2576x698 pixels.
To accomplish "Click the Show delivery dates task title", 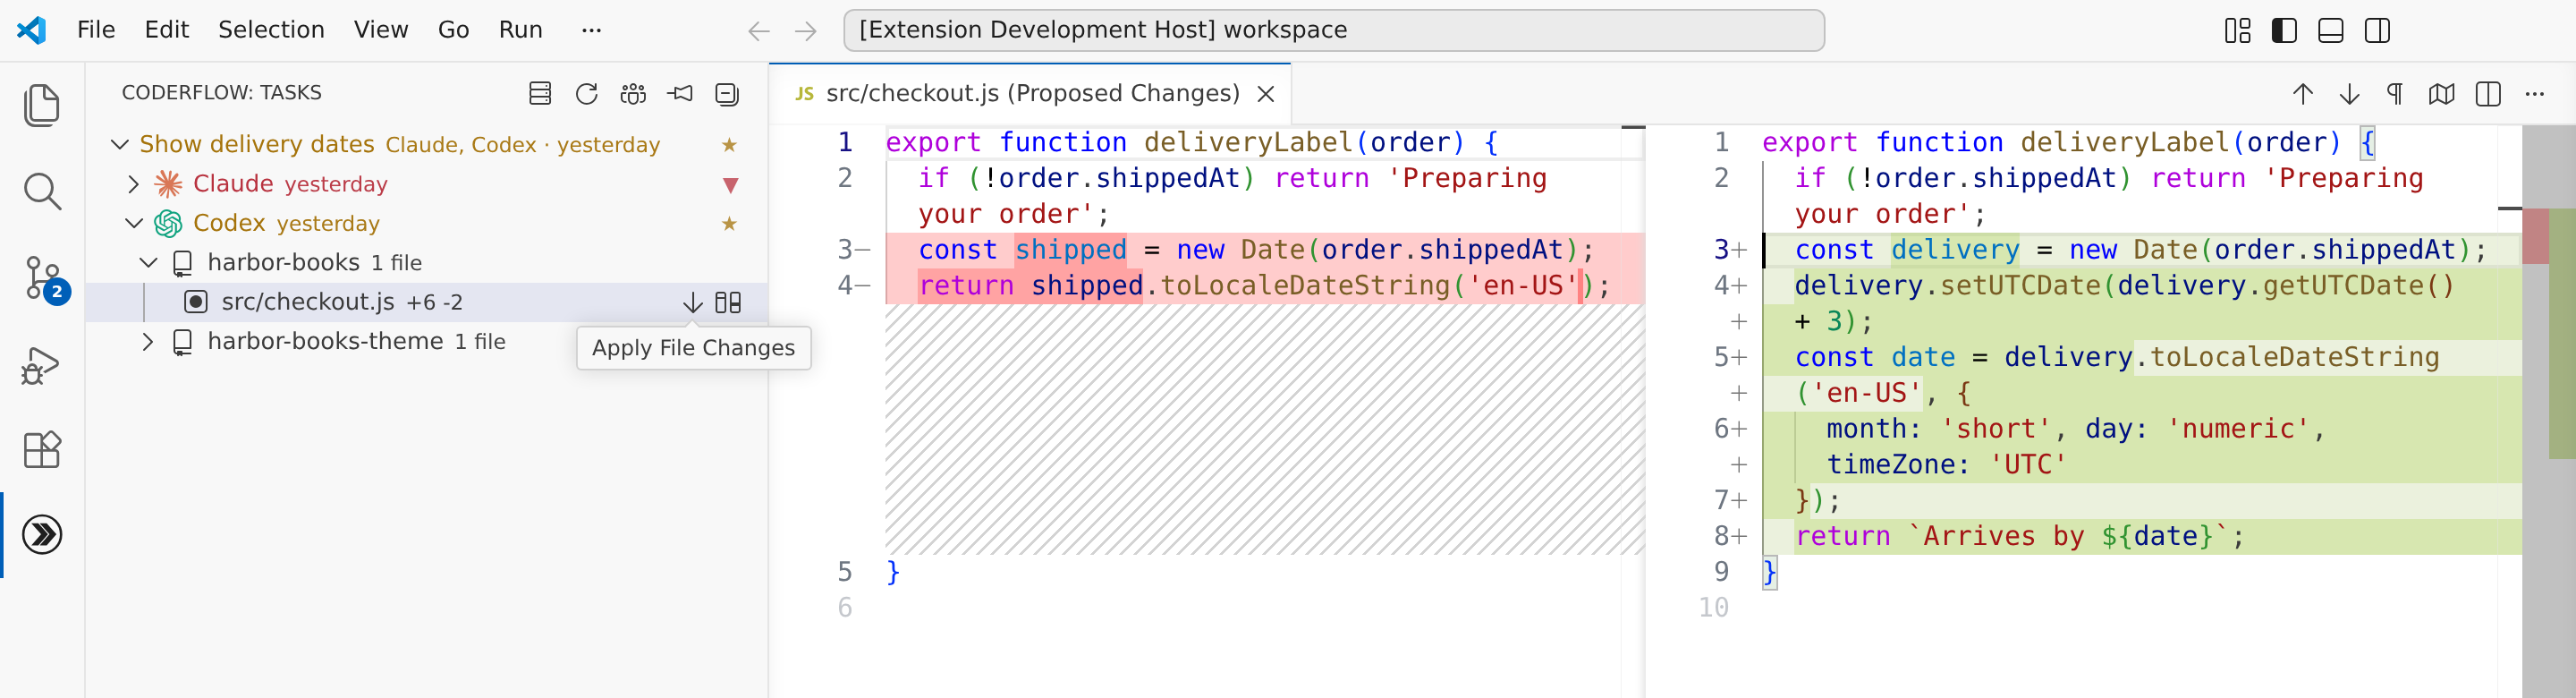I will pyautogui.click(x=257, y=145).
